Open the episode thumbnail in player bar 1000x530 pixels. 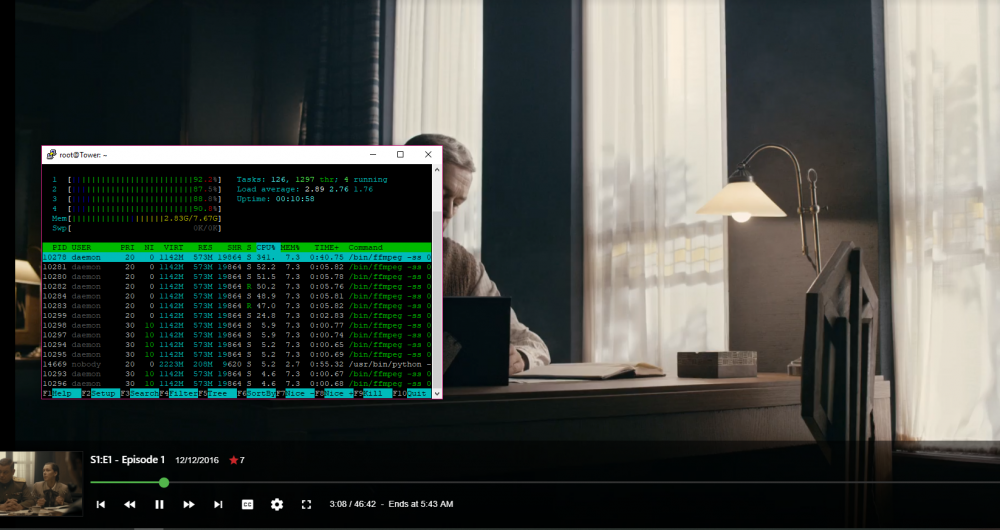pos(41,483)
